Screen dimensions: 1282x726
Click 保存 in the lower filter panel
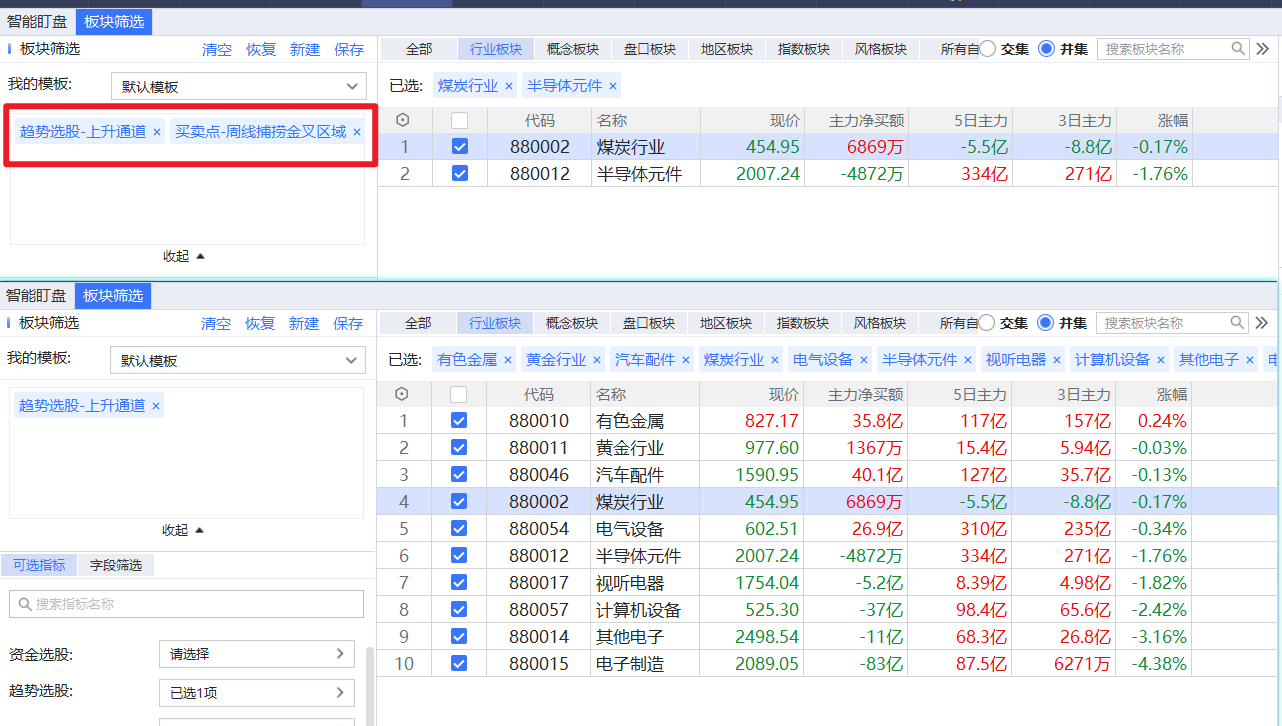(x=348, y=323)
